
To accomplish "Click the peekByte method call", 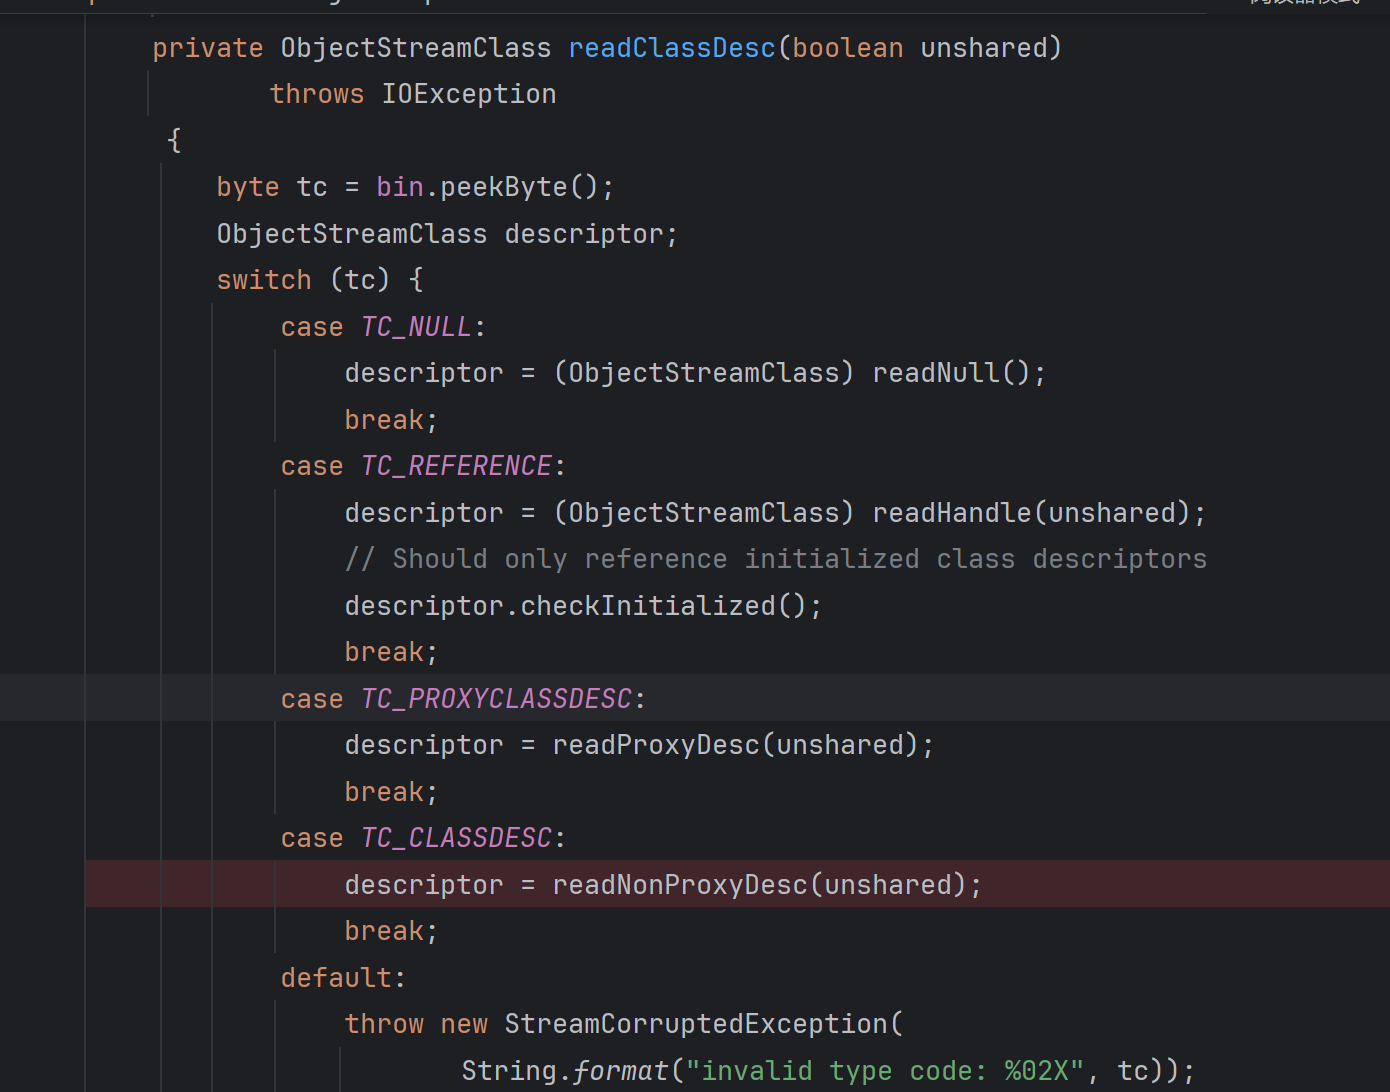I will point(503,187).
